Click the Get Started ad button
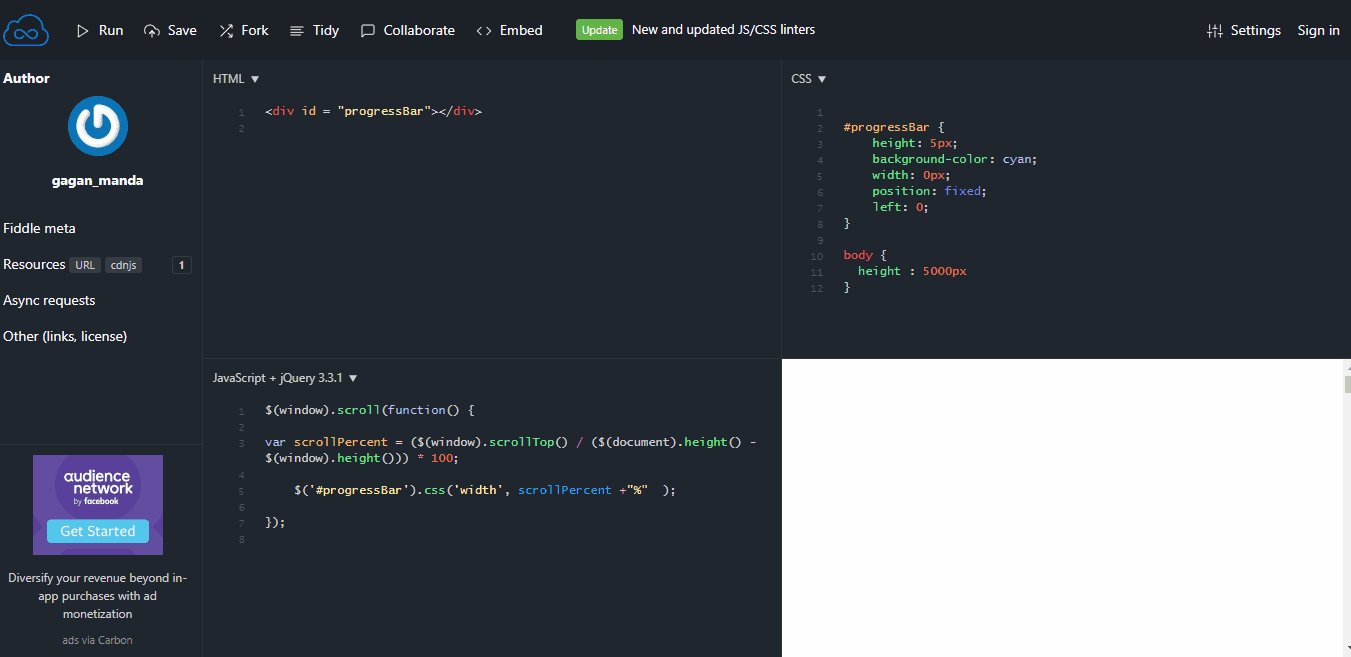The width and height of the screenshot is (1351, 657). [98, 531]
